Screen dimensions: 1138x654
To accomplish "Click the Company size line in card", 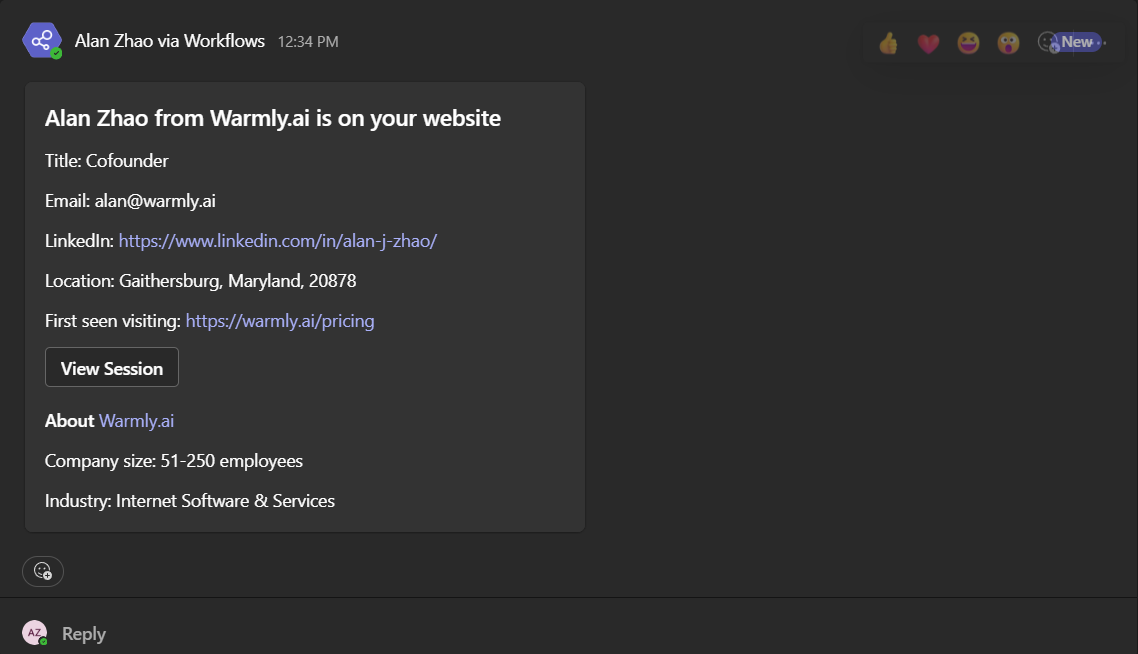I will pos(174,461).
